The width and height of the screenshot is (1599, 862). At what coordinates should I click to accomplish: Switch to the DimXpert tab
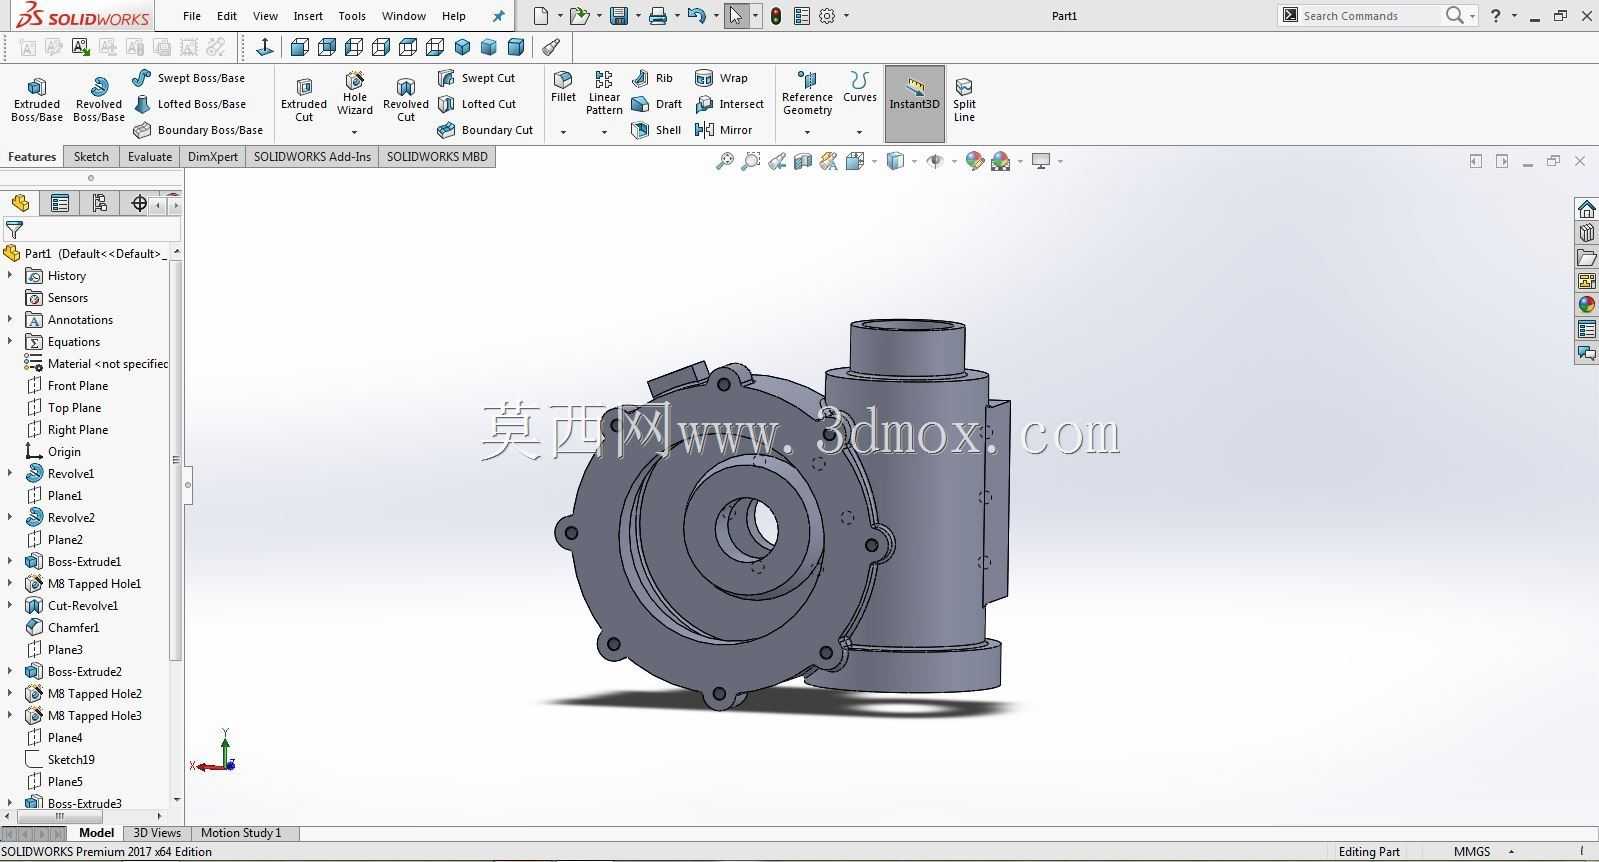coord(213,157)
